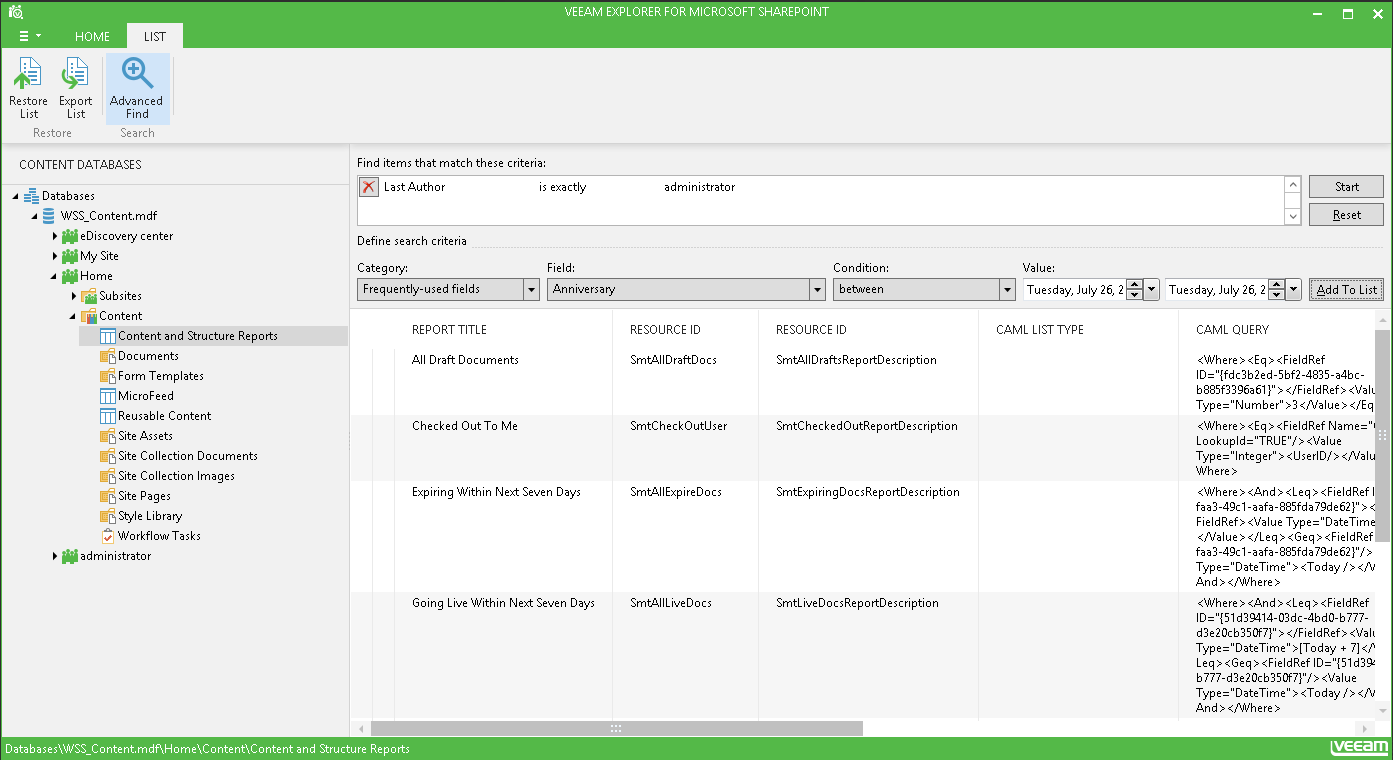
Task: Click the Home site icon
Action: [69, 276]
